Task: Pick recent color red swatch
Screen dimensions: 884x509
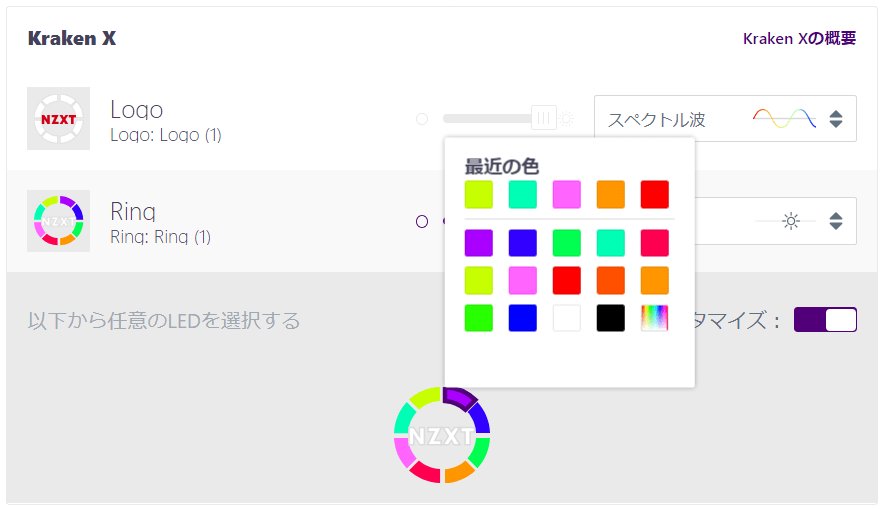Action: (655, 194)
